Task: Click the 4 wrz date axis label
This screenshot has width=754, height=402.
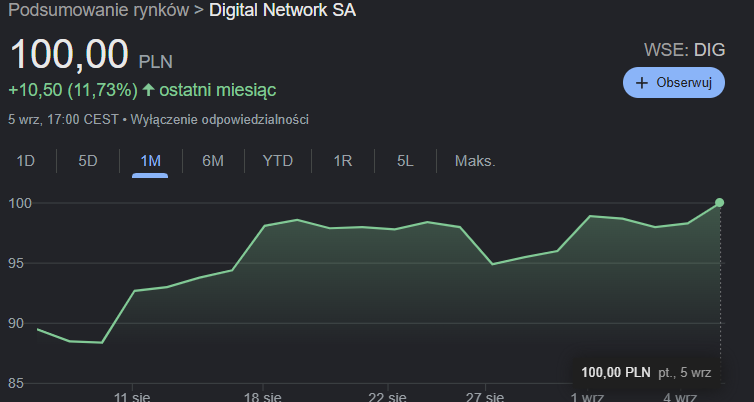Action: [x=679, y=397]
